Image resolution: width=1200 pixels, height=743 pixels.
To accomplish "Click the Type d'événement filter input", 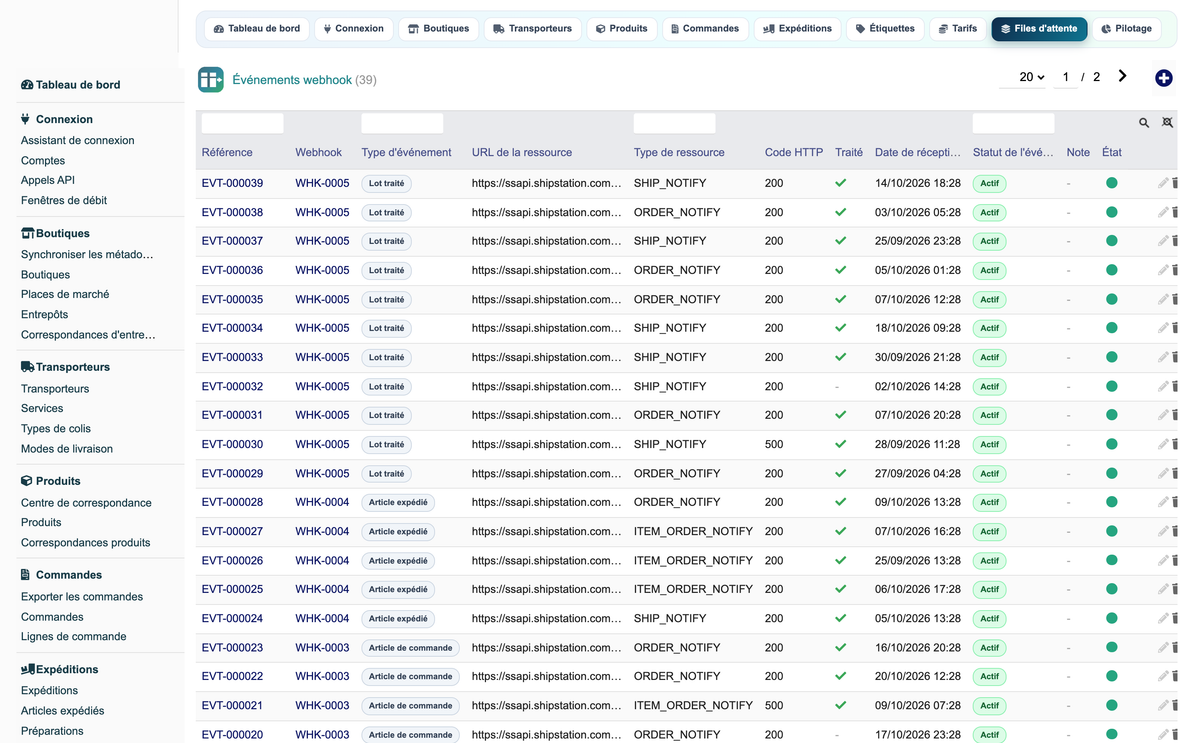I will [x=402, y=123].
